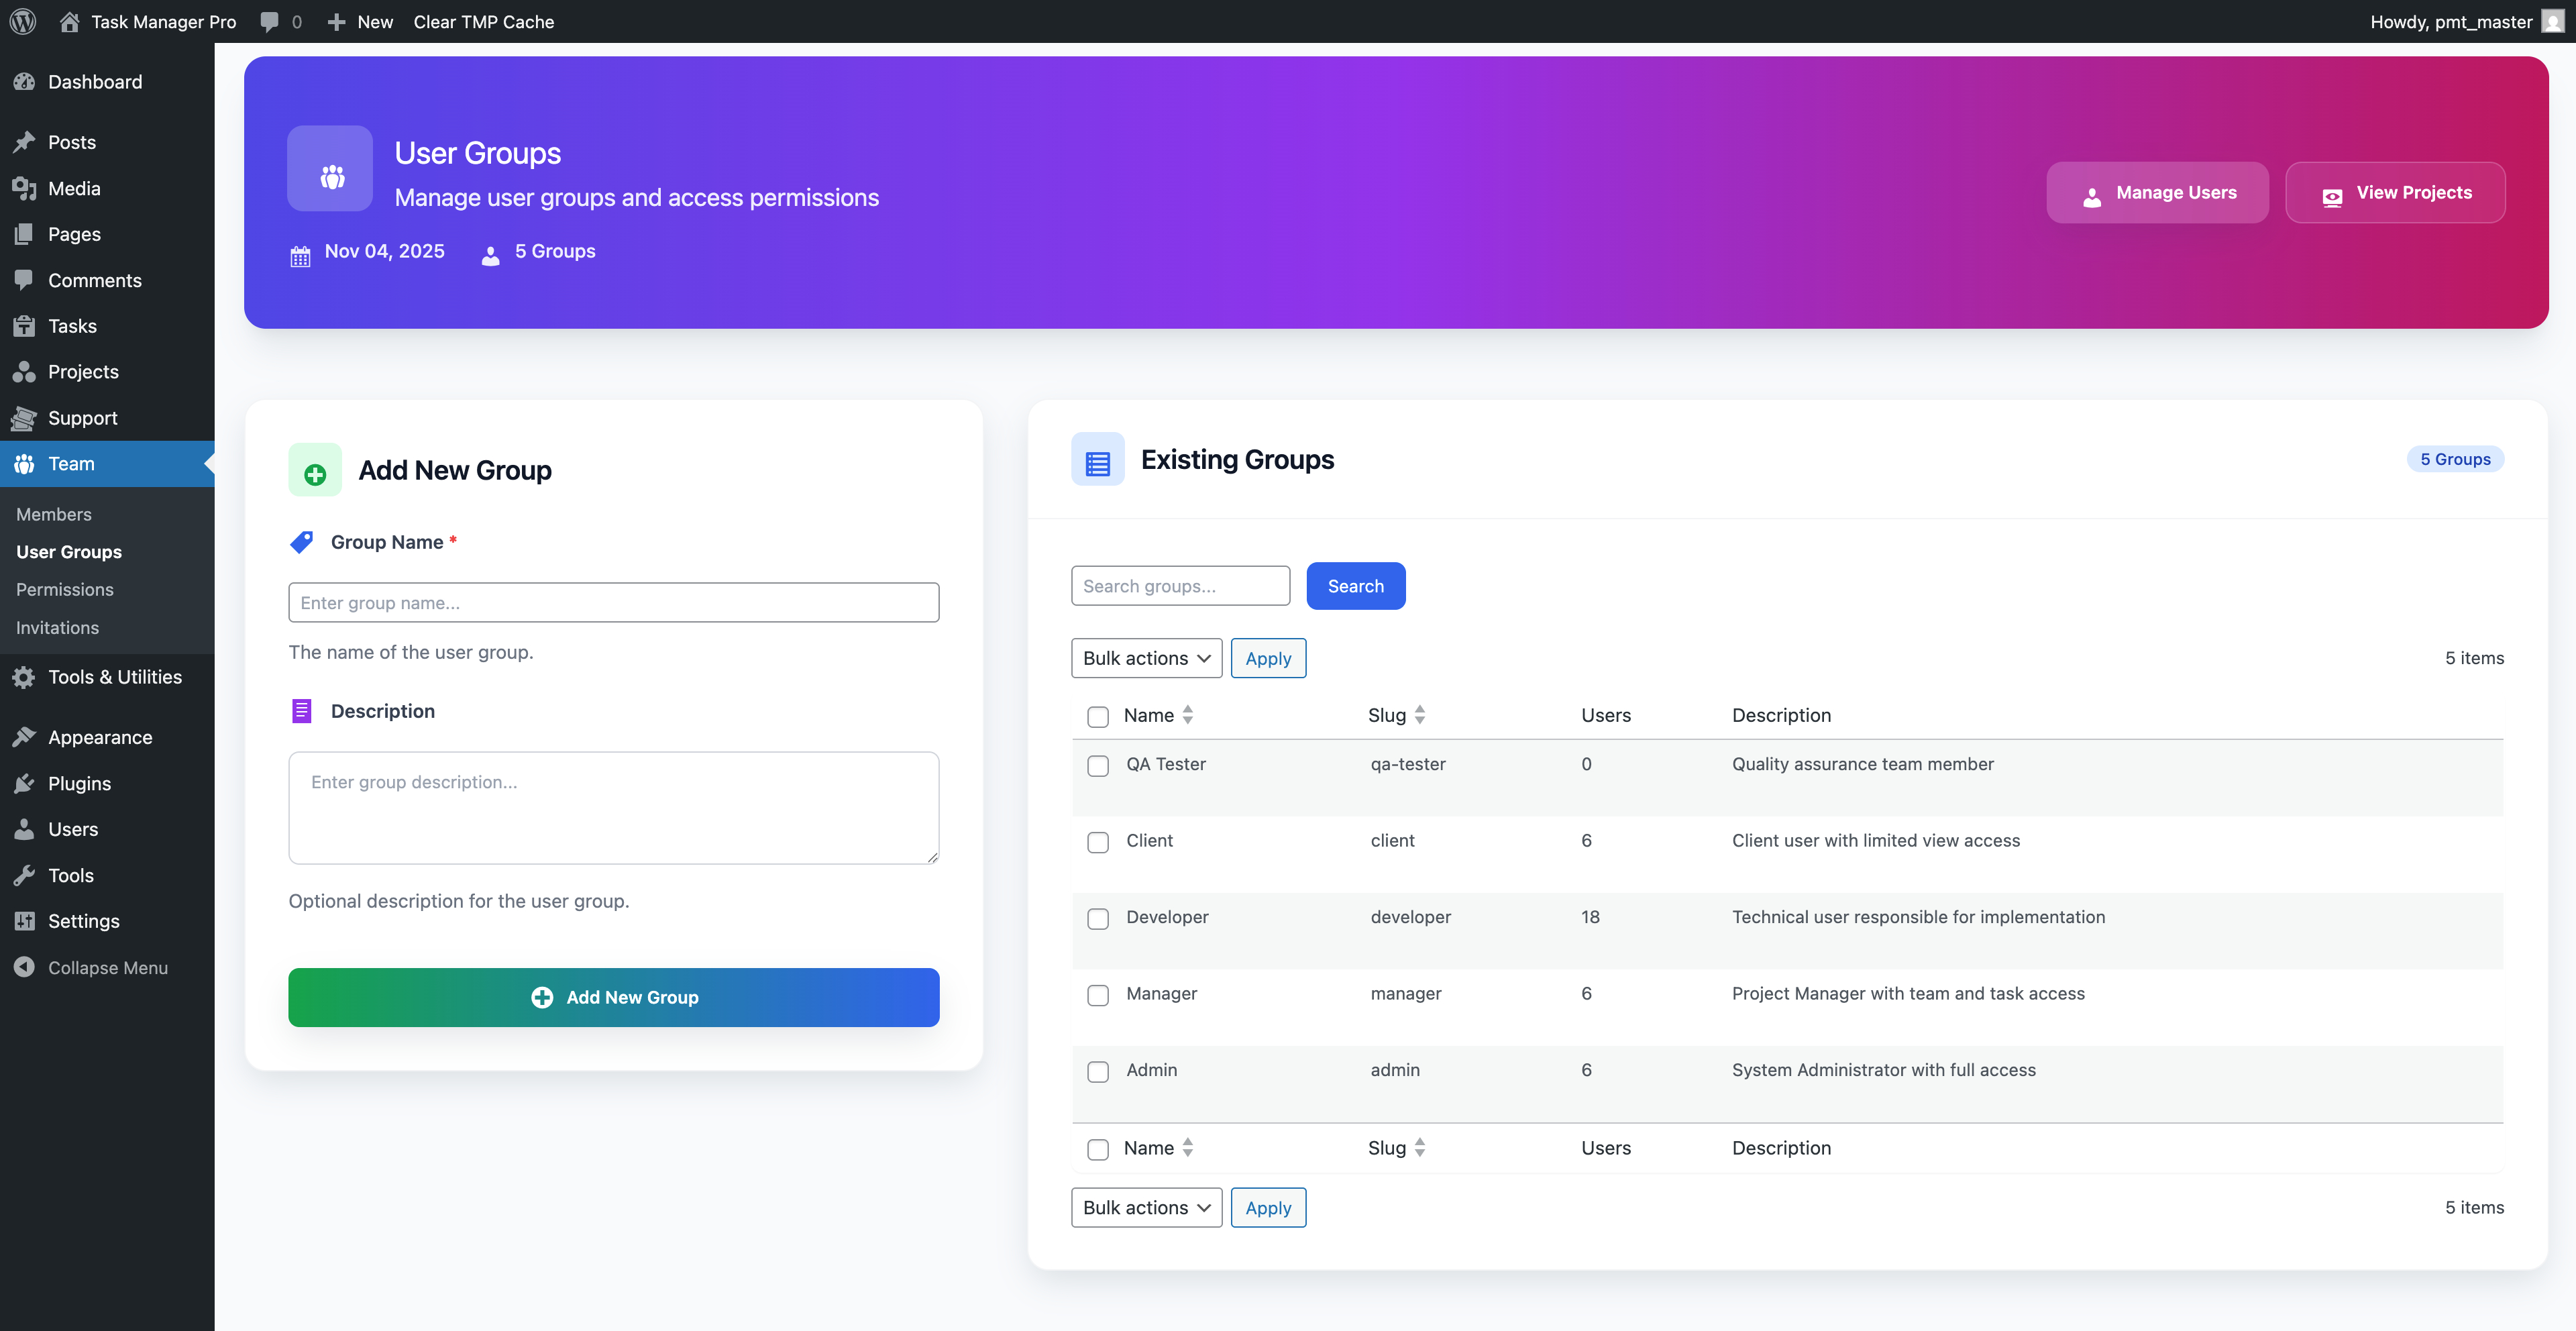
Task: Click the Collapse Menu arrow icon
Action: (x=24, y=967)
